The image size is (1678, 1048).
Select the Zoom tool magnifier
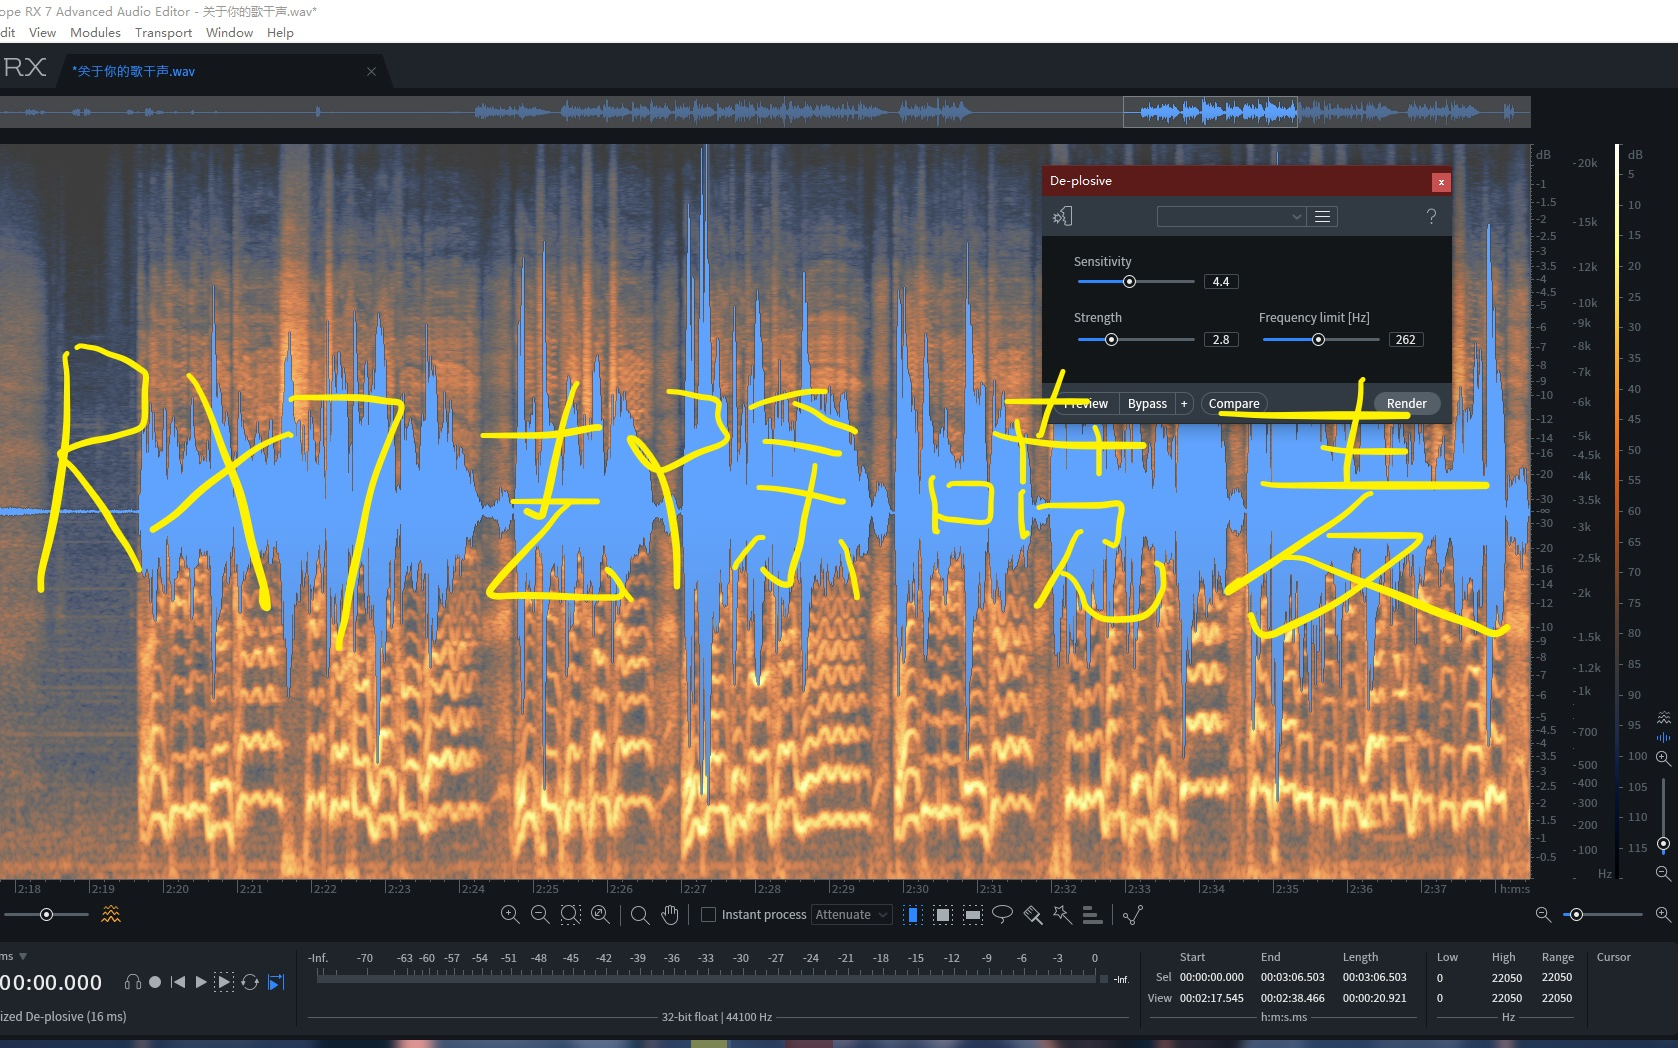[x=640, y=914]
